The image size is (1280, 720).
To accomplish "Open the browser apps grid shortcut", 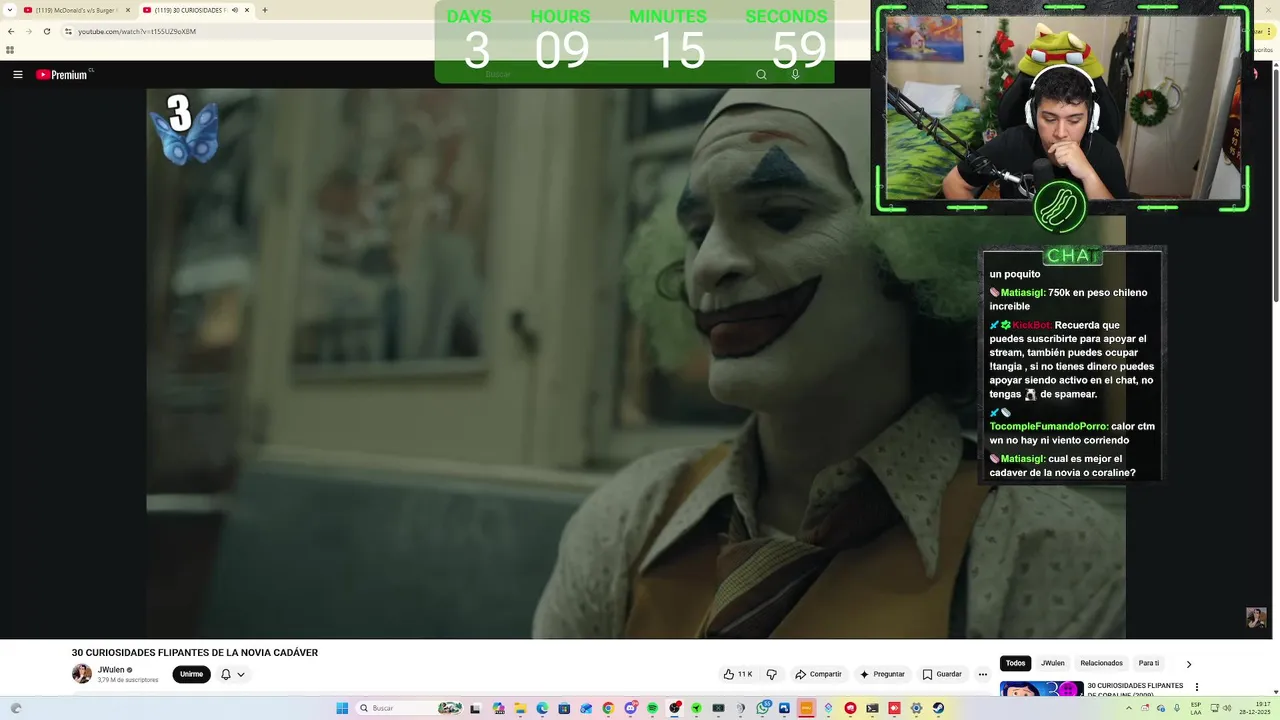I will [x=10, y=50].
